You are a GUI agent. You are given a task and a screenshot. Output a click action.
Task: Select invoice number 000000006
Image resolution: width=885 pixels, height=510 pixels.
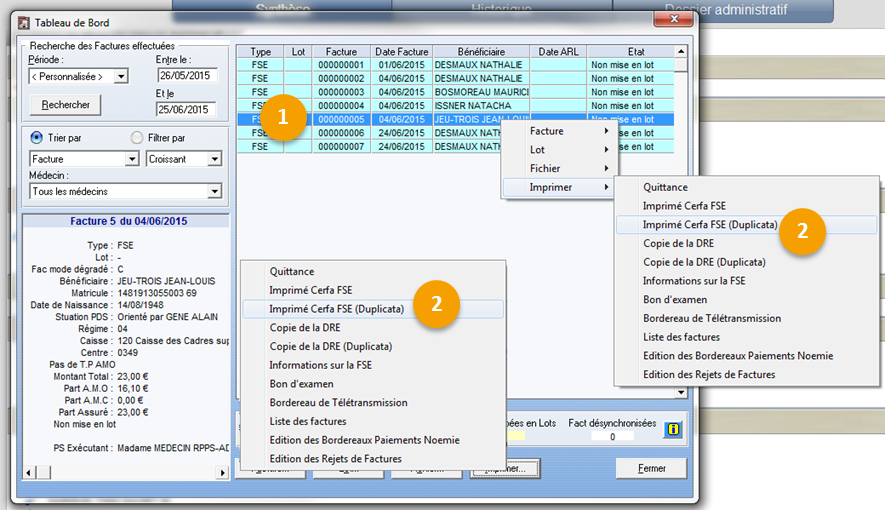coord(341,133)
